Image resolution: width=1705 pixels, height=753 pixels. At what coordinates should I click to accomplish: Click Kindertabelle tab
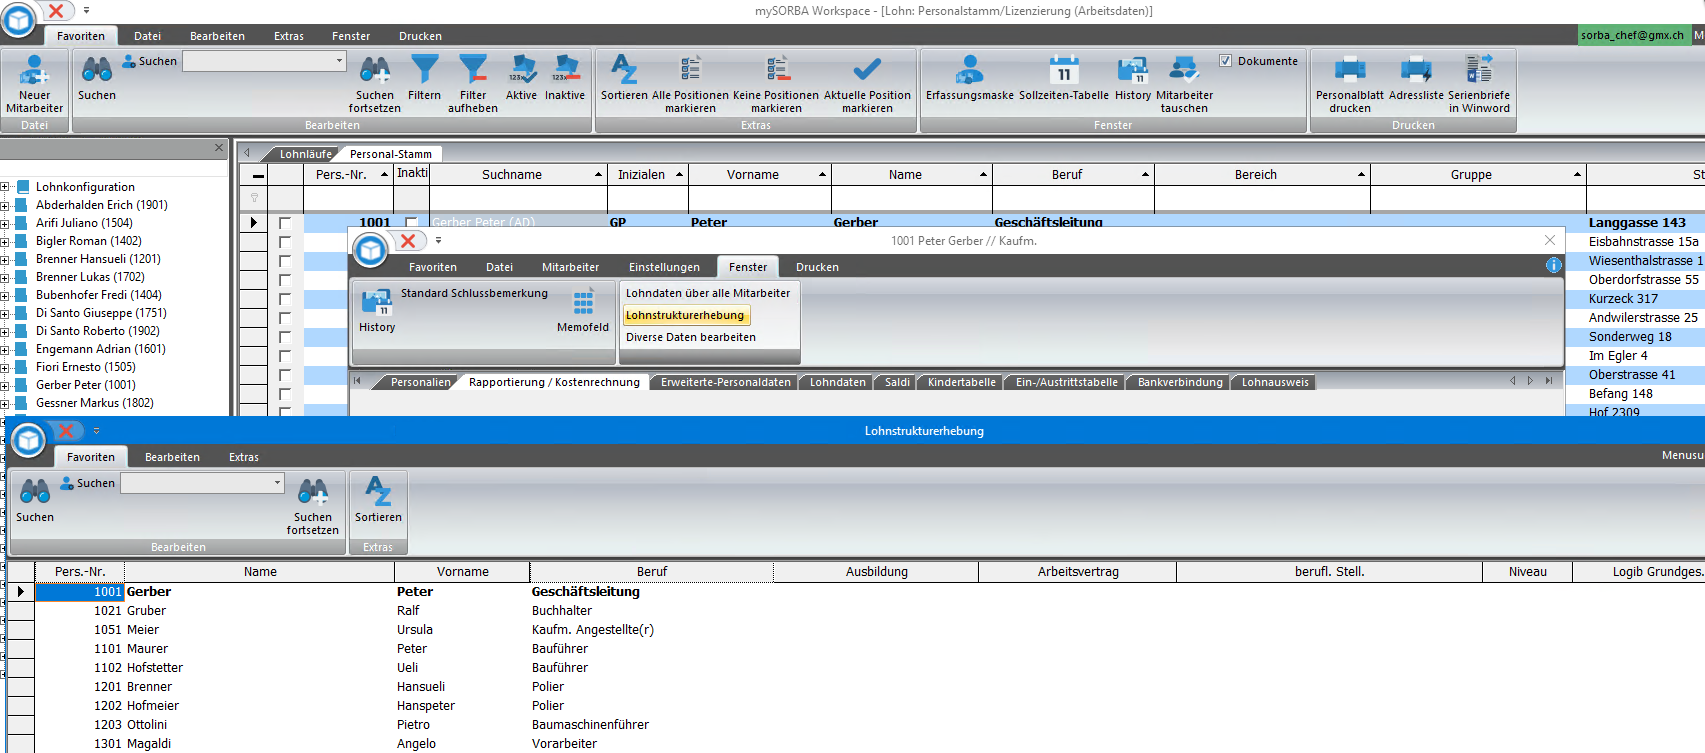961,382
